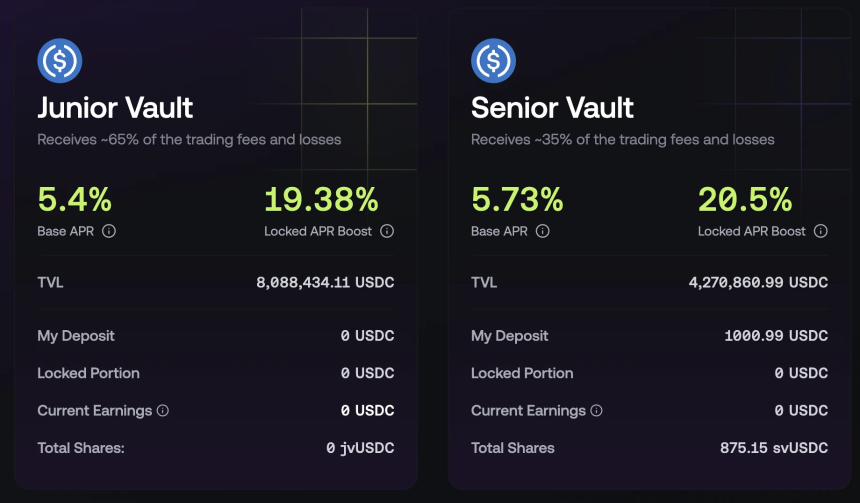Click the info icon beside Senior Base APR
Image resolution: width=860 pixels, height=503 pixels.
pyautogui.click(x=543, y=231)
